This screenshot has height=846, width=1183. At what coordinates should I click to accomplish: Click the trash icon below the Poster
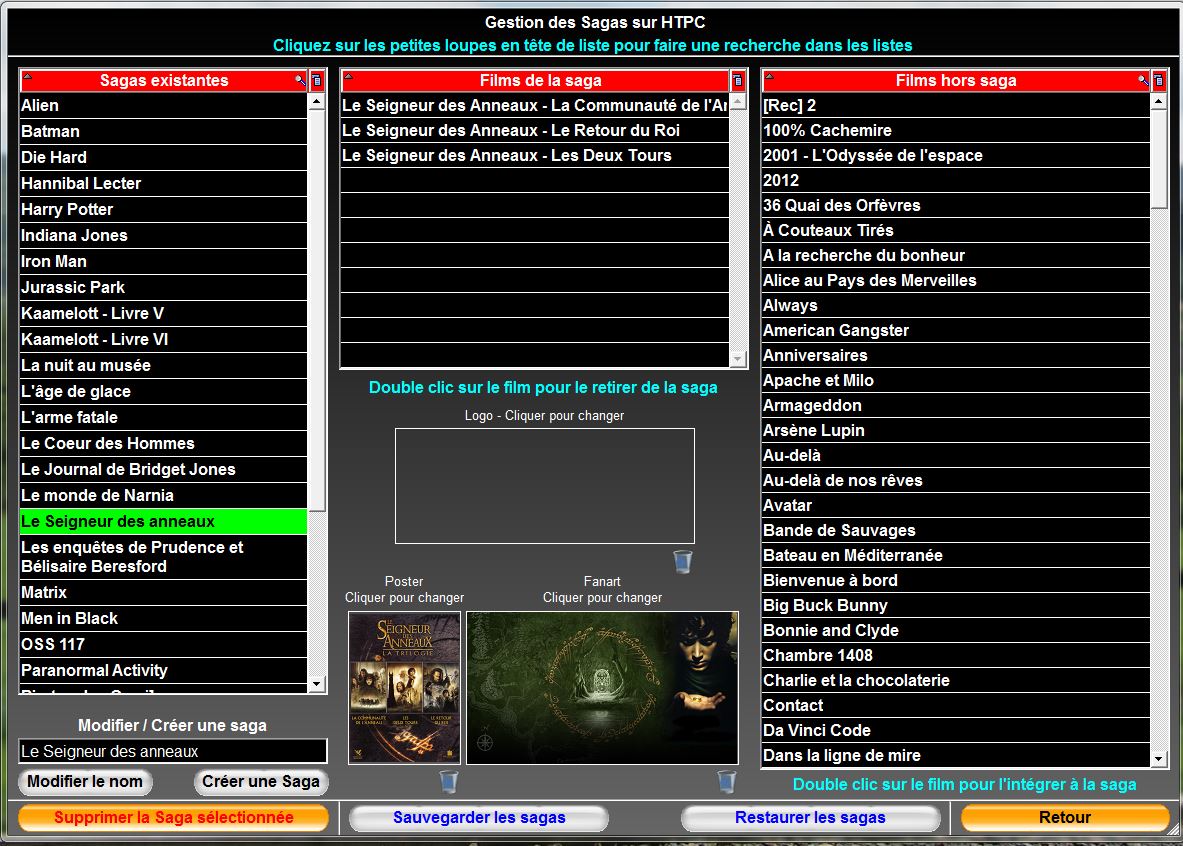click(449, 781)
